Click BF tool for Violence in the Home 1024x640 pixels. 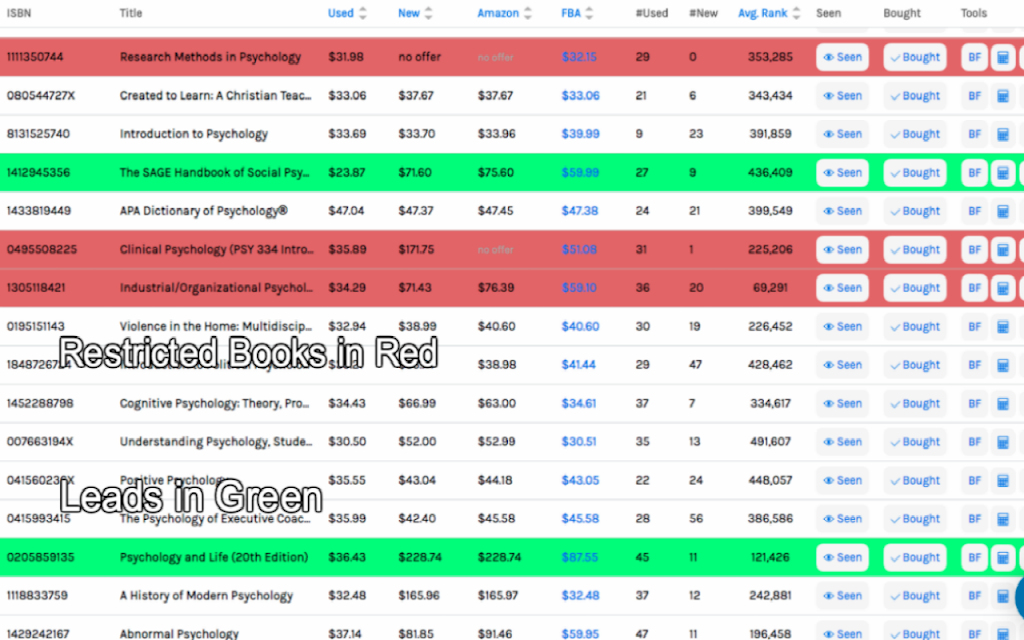tap(974, 327)
